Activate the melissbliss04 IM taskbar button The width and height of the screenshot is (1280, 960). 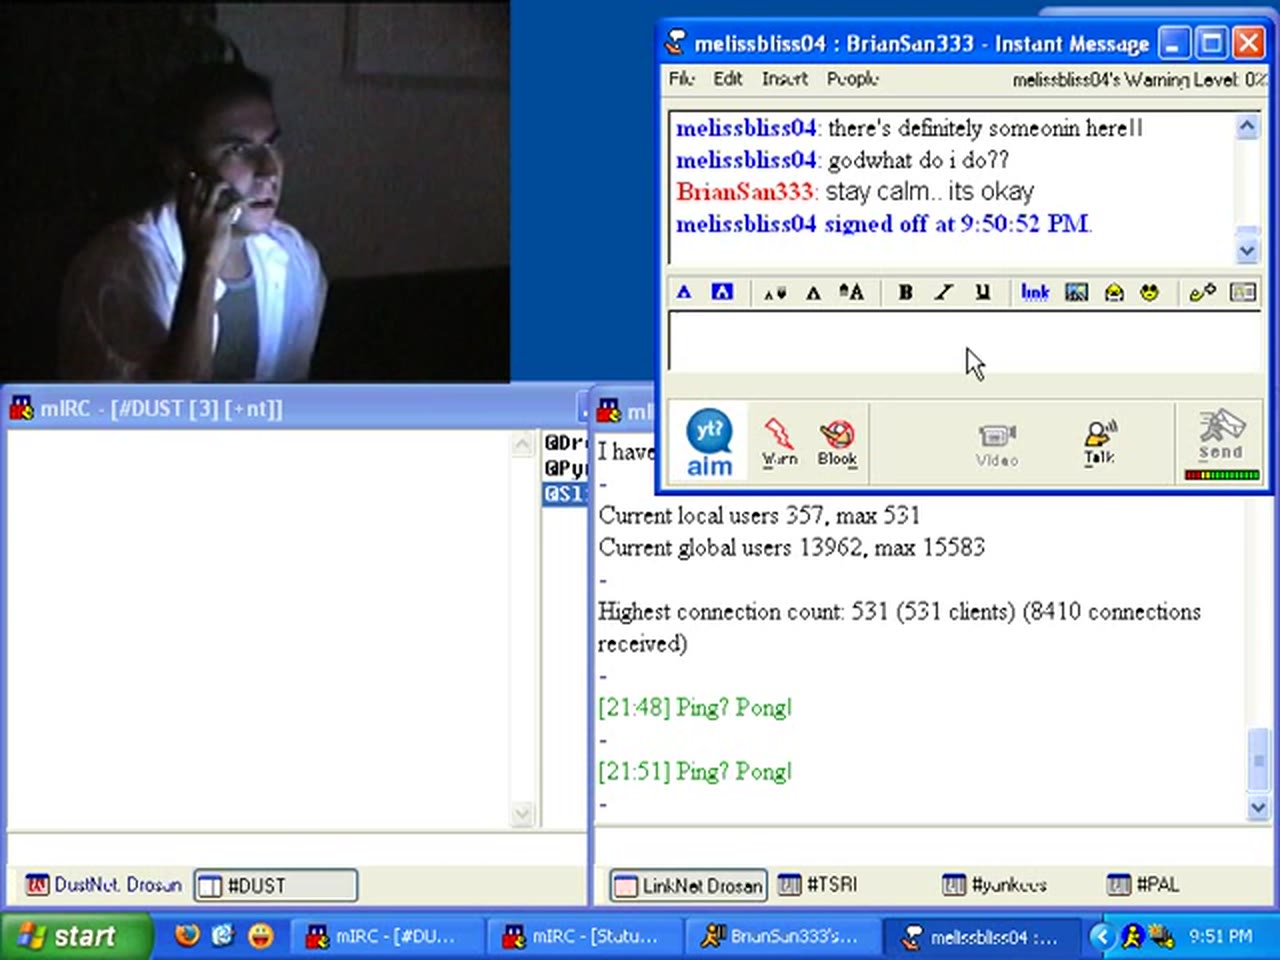click(x=982, y=937)
